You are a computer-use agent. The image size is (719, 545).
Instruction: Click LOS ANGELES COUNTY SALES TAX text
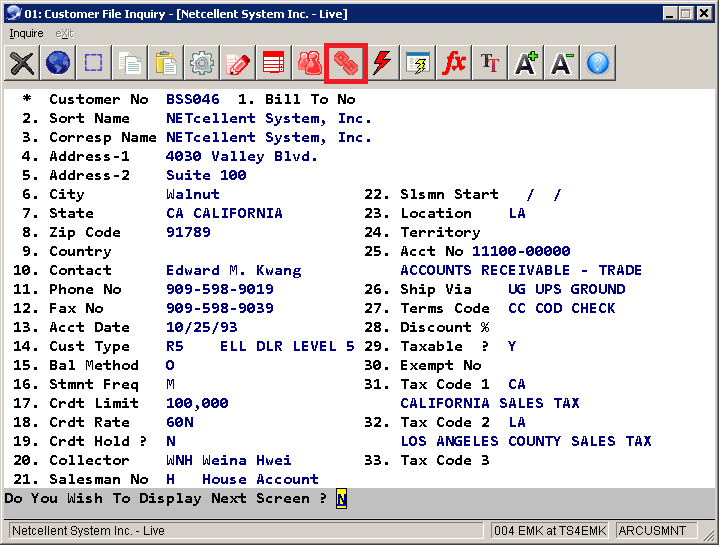click(x=526, y=441)
